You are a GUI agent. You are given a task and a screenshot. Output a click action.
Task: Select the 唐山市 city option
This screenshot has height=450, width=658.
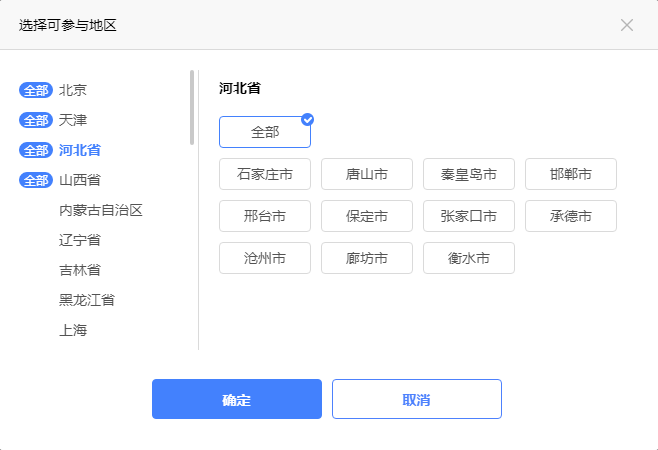(x=367, y=174)
